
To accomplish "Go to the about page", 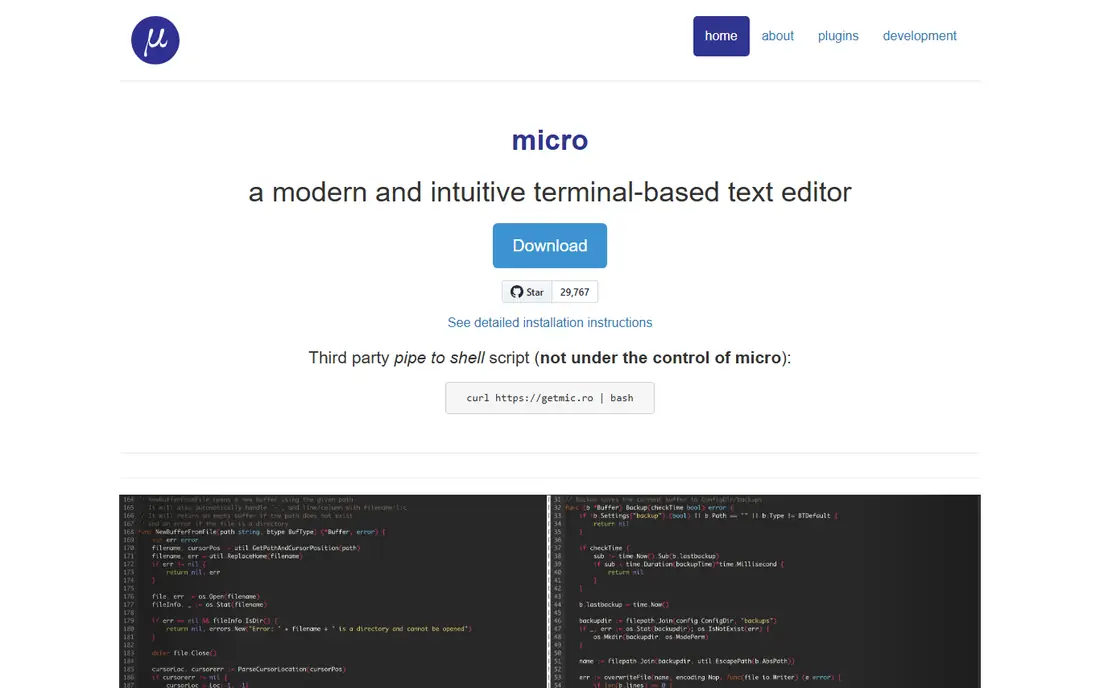I will click(777, 36).
